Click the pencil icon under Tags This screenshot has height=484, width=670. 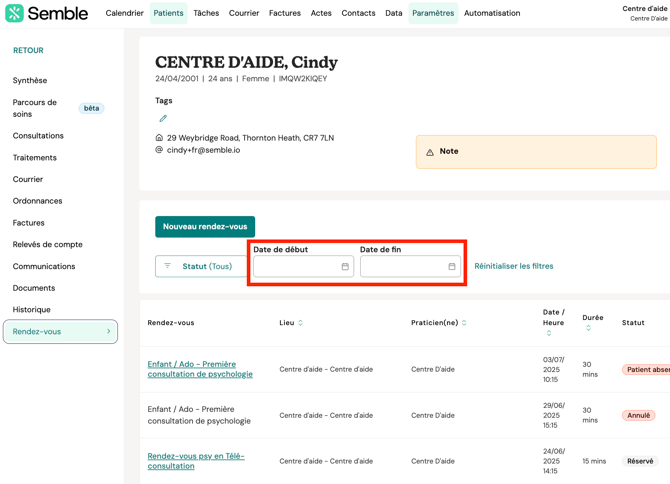[163, 119]
